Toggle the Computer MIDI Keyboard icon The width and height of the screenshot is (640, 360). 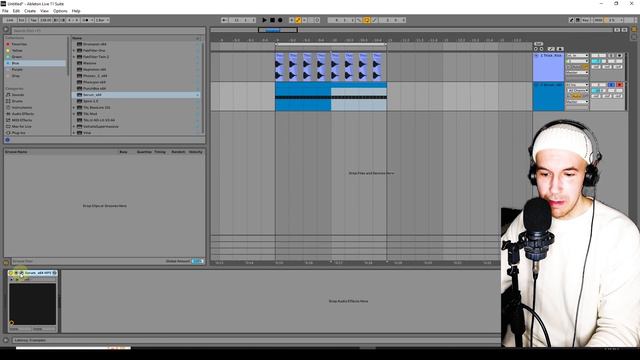[x=578, y=20]
